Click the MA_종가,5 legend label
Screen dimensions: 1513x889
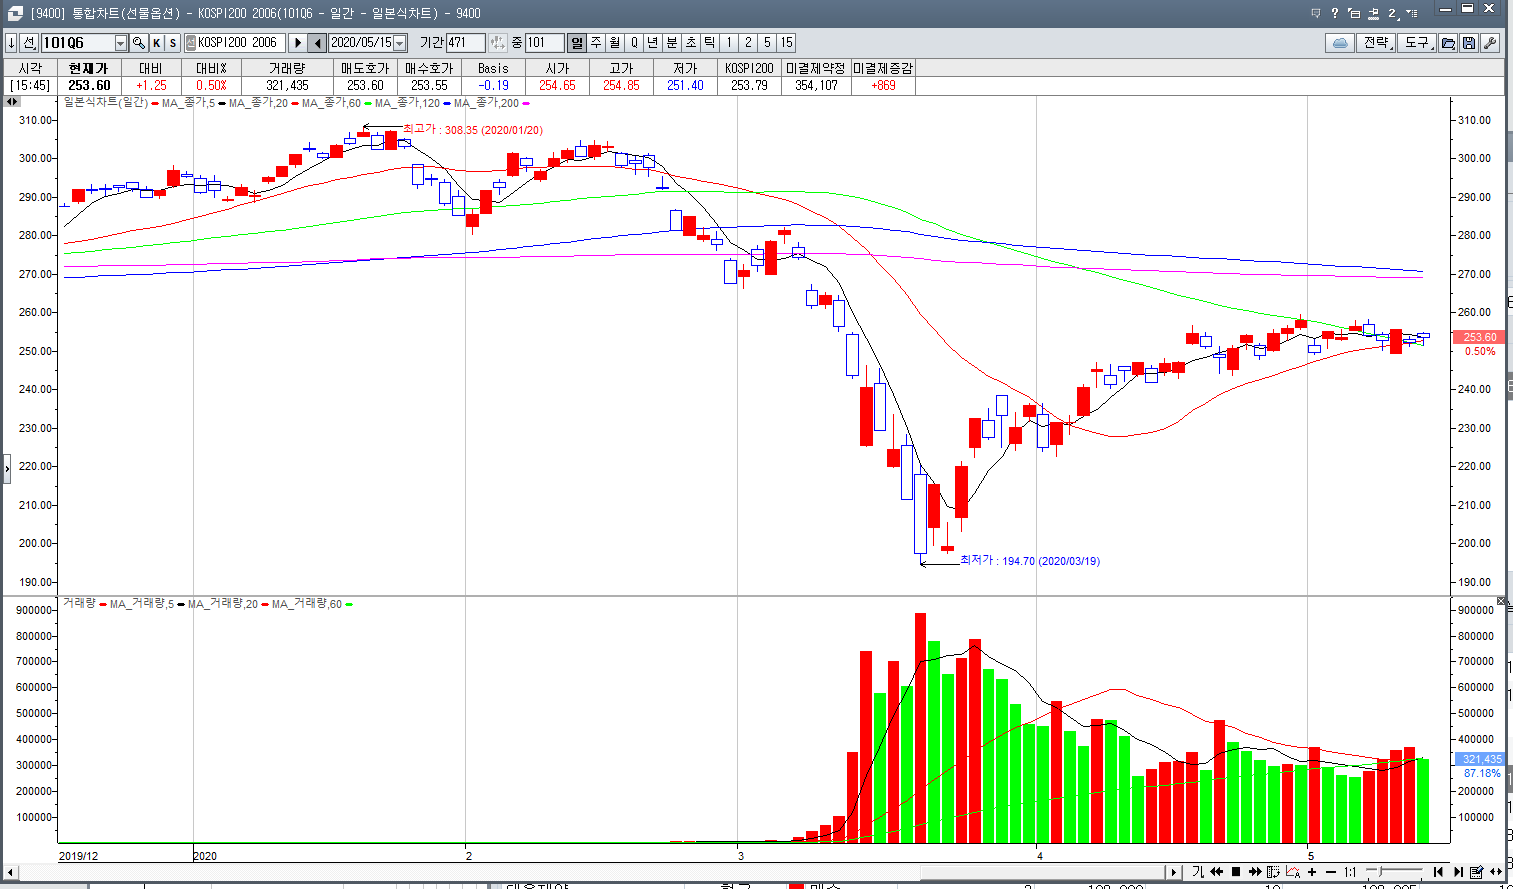pyautogui.click(x=188, y=102)
